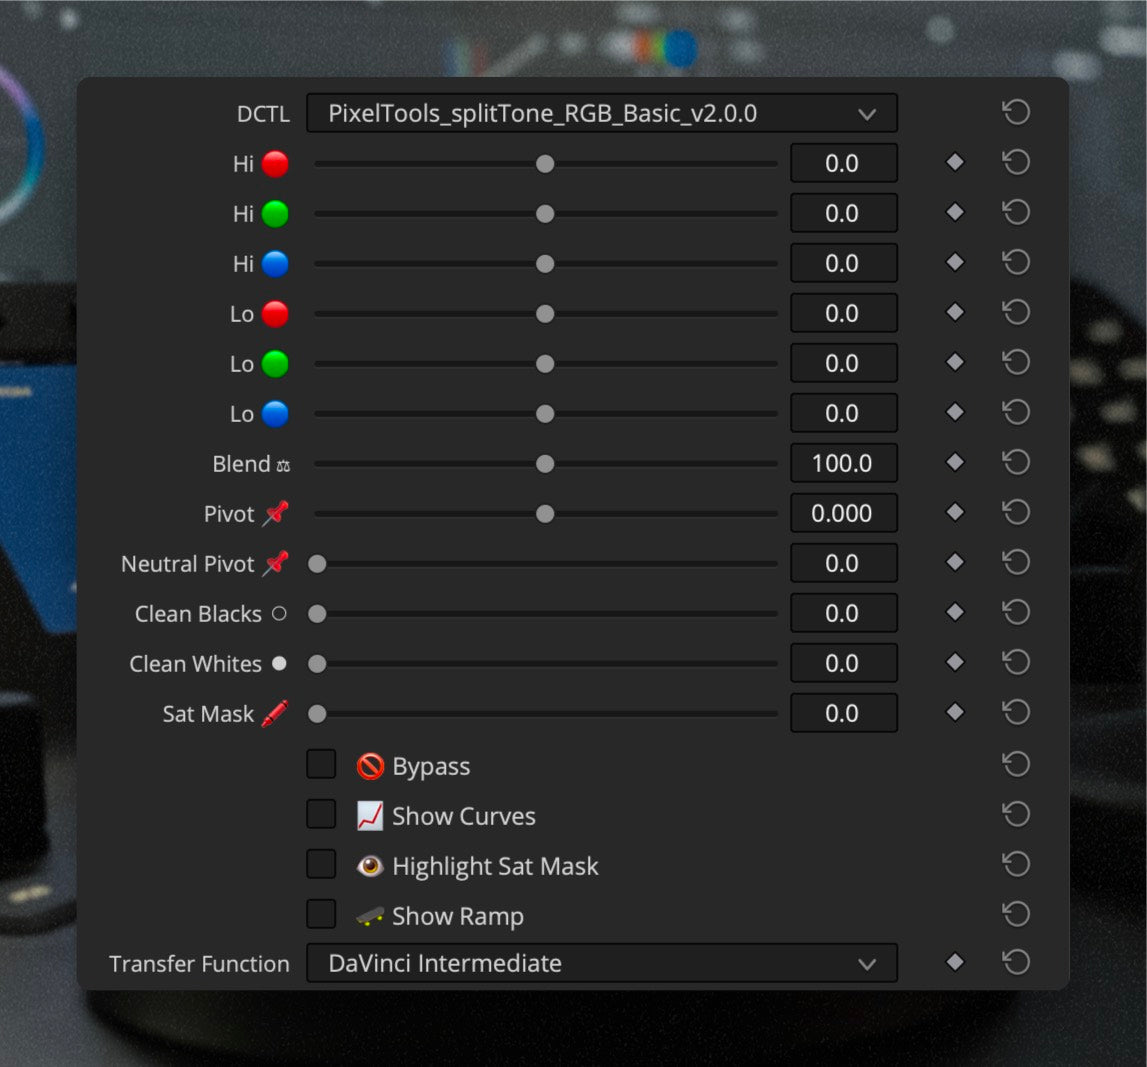Add keyframe for Clean Whites

point(955,663)
